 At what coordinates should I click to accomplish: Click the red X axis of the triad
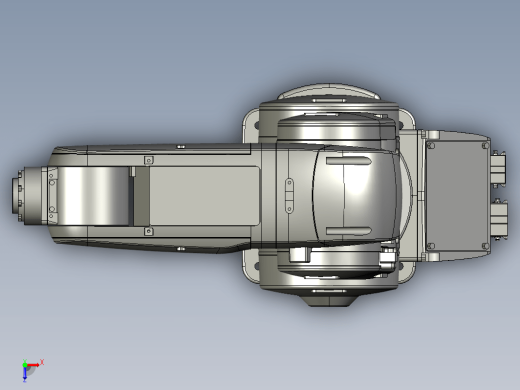tap(34, 365)
